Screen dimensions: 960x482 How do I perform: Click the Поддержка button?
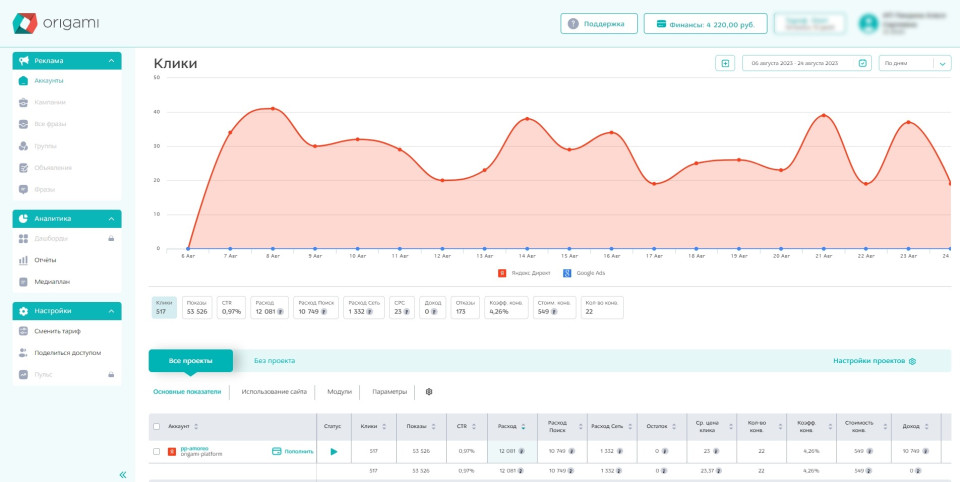[x=598, y=23]
